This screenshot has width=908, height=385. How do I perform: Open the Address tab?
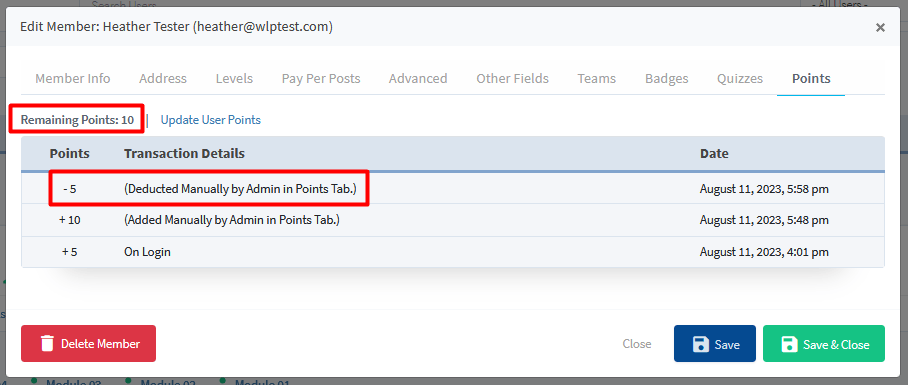click(x=163, y=79)
